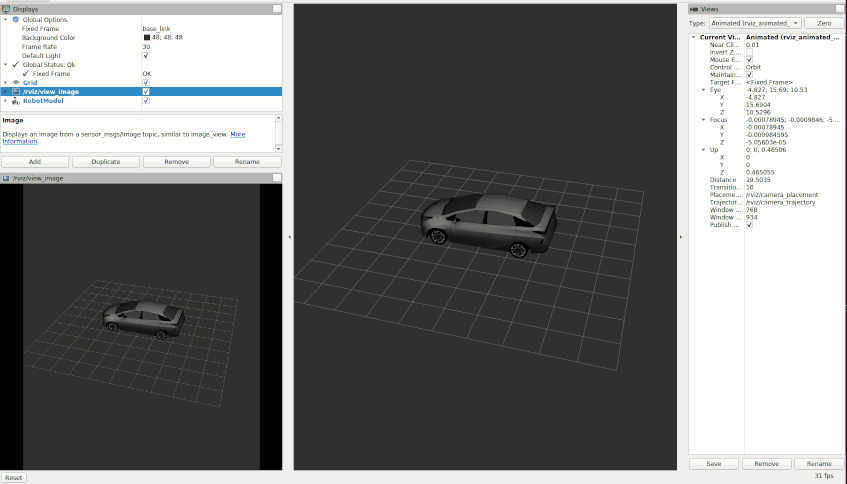
Task: Uncheck the Grid display checkbox
Action: point(146,83)
